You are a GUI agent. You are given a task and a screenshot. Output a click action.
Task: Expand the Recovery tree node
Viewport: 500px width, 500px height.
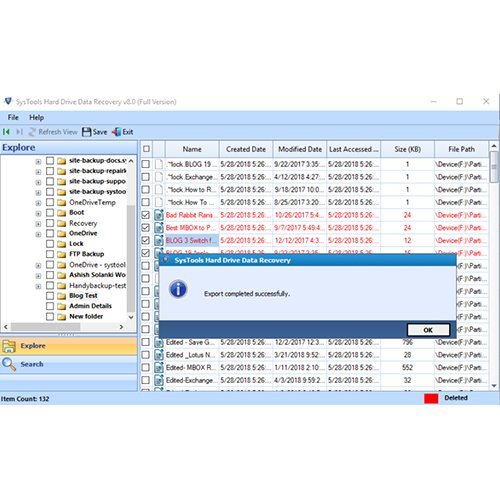tap(38, 224)
